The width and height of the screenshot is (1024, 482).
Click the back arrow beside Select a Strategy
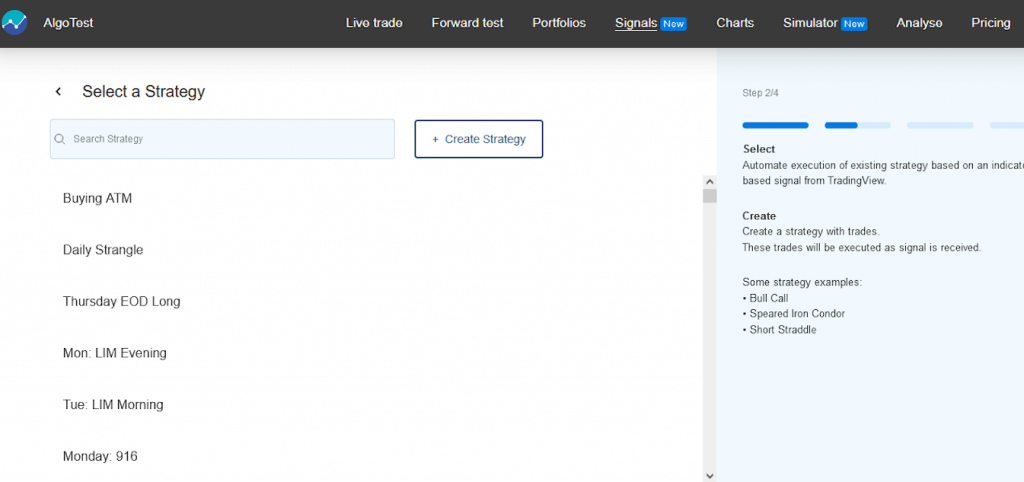pyautogui.click(x=58, y=92)
